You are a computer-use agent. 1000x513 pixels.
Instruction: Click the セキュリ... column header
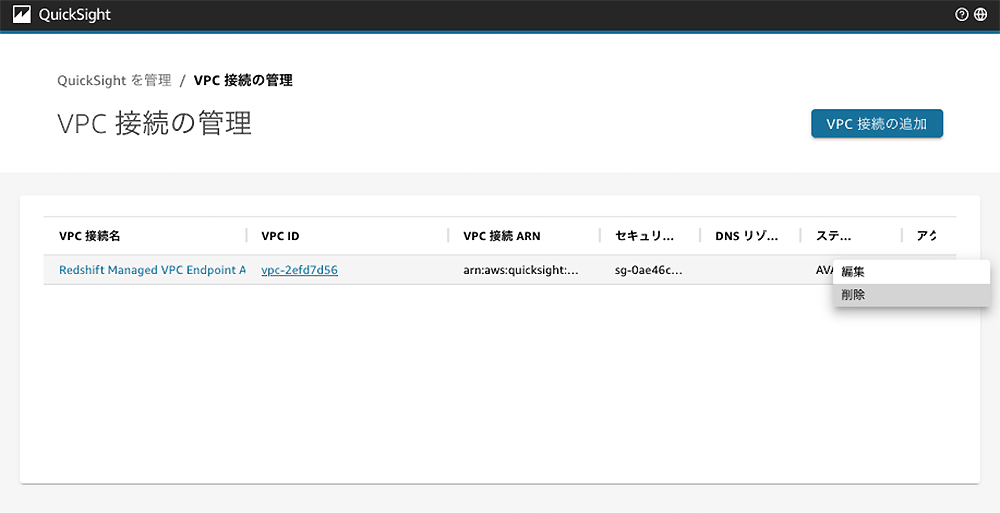click(x=645, y=236)
